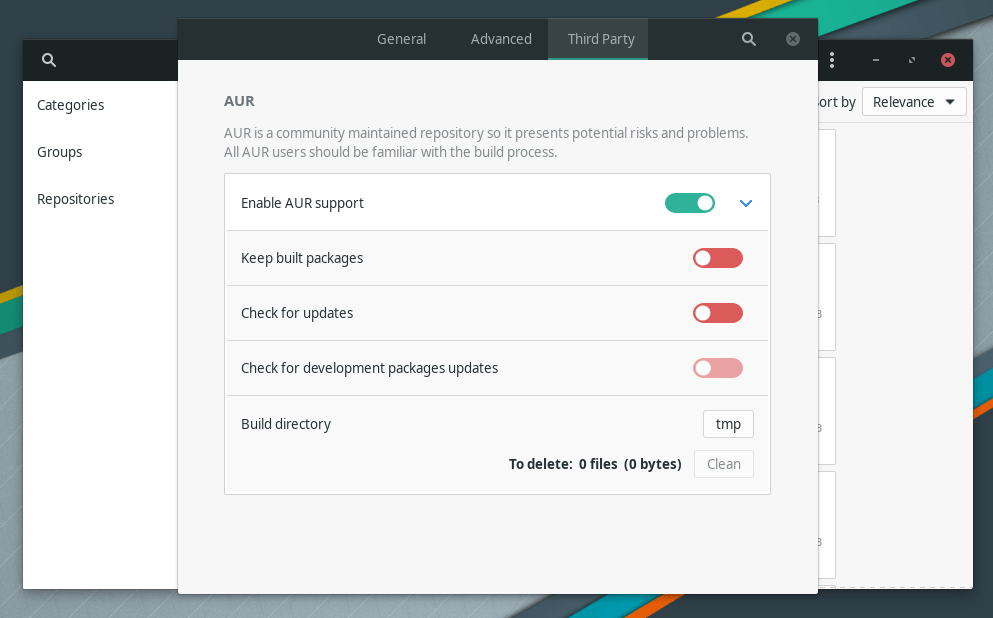Close the package manager main window
Viewport: 993px width, 618px height.
948,60
